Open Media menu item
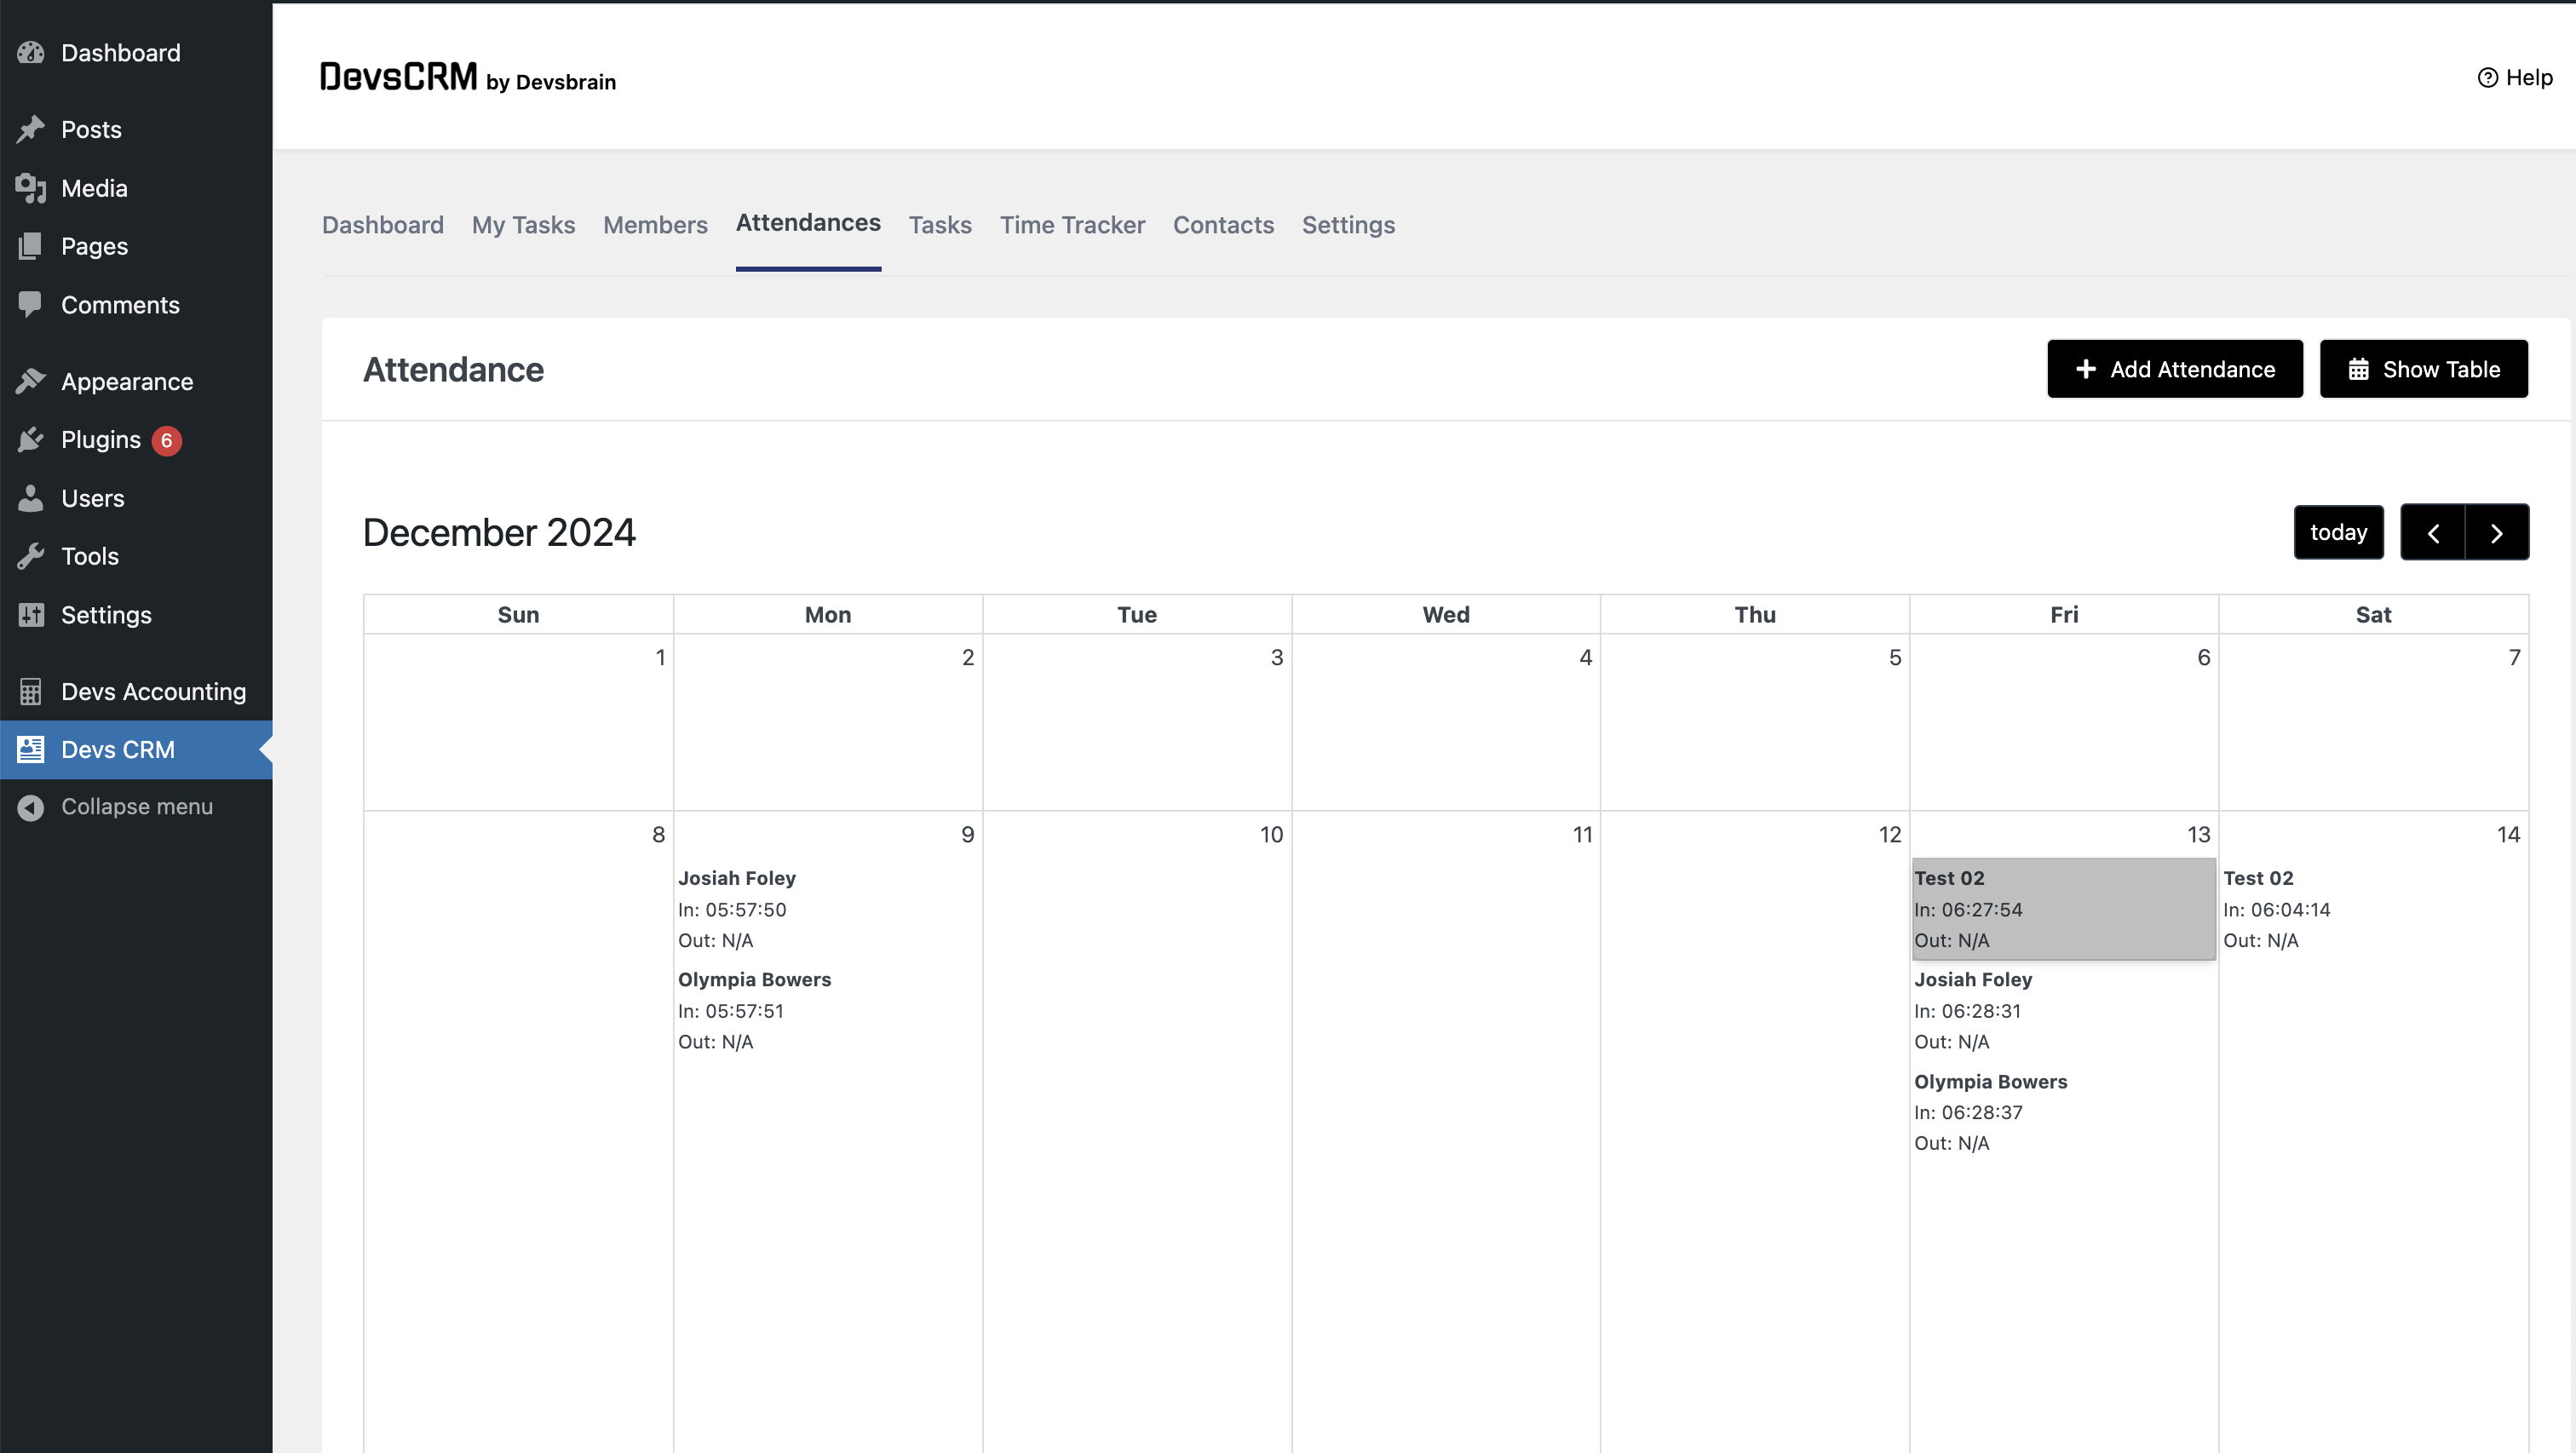The height and width of the screenshot is (1453, 2576). tap(136, 188)
